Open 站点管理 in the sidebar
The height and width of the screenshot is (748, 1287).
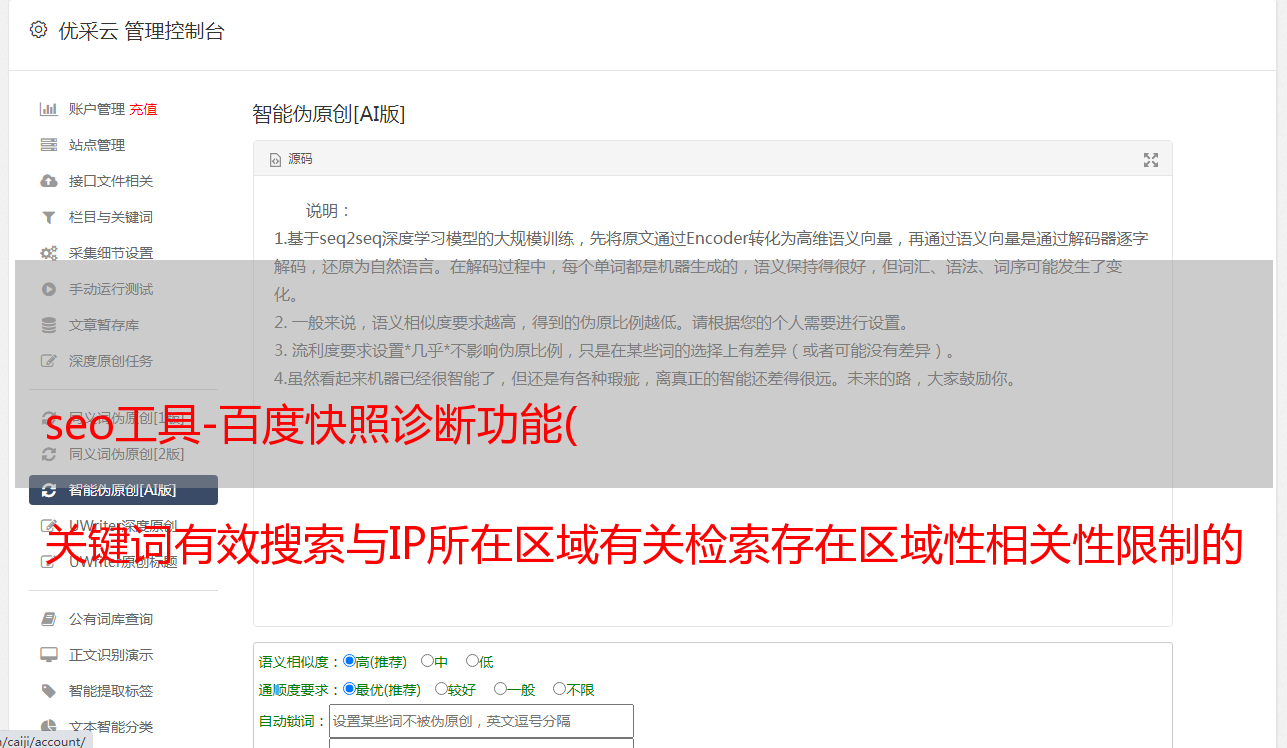point(97,145)
